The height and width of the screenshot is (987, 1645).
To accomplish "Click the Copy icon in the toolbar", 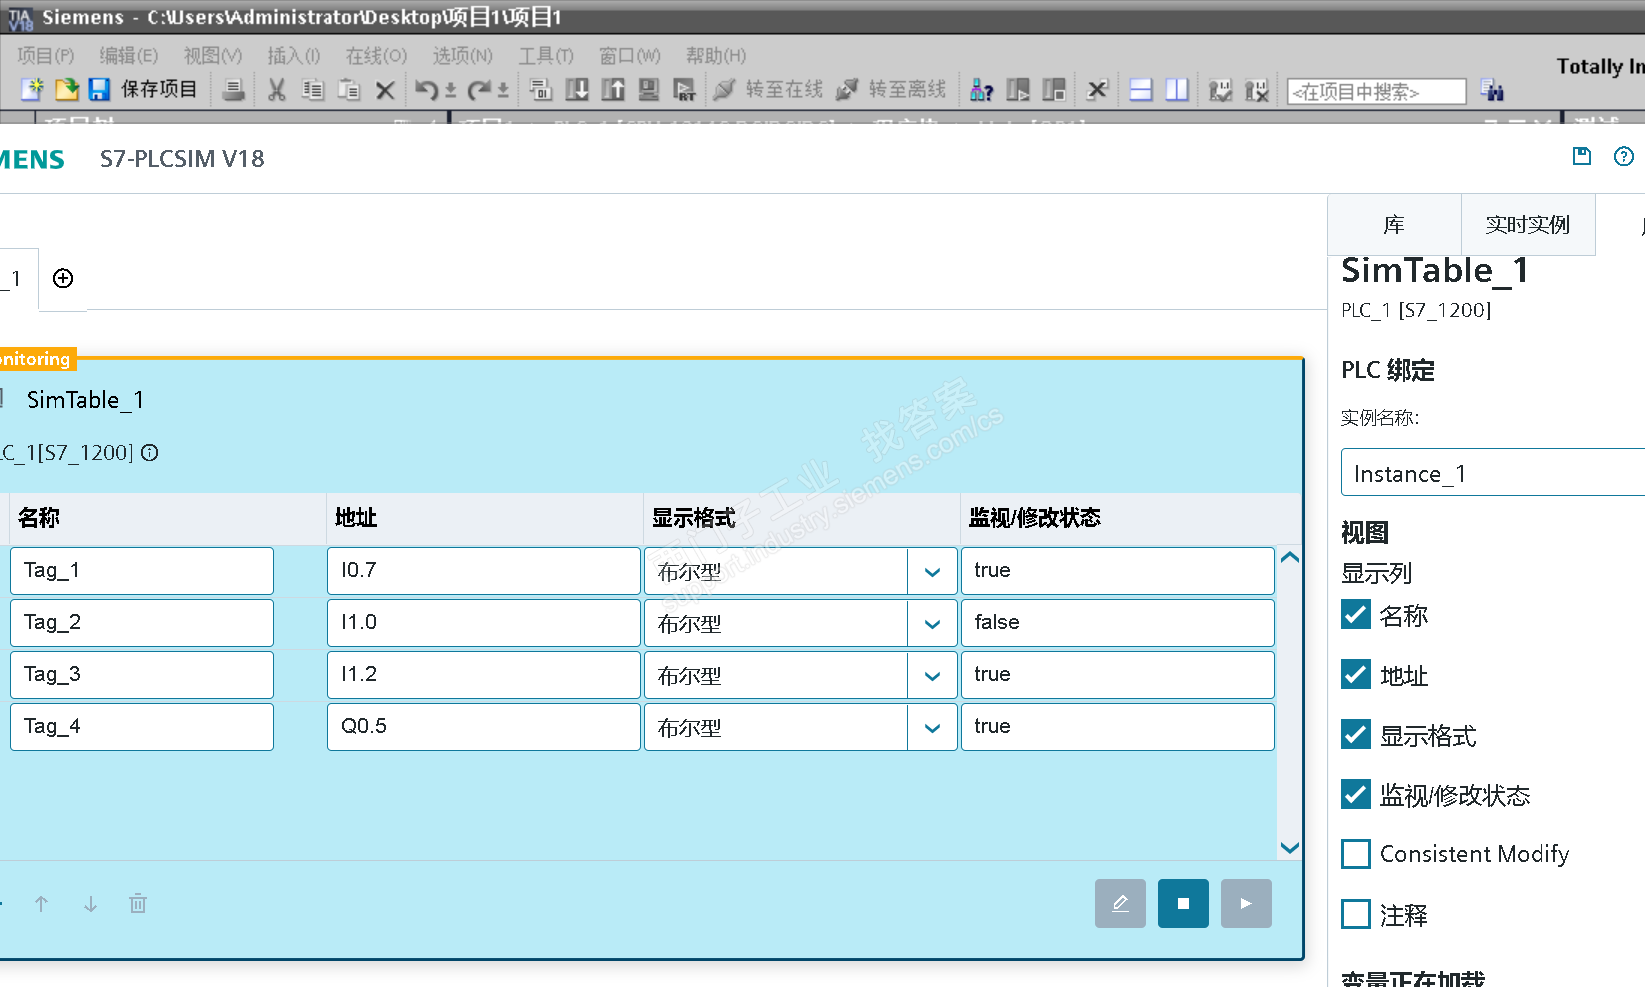I will [x=313, y=90].
